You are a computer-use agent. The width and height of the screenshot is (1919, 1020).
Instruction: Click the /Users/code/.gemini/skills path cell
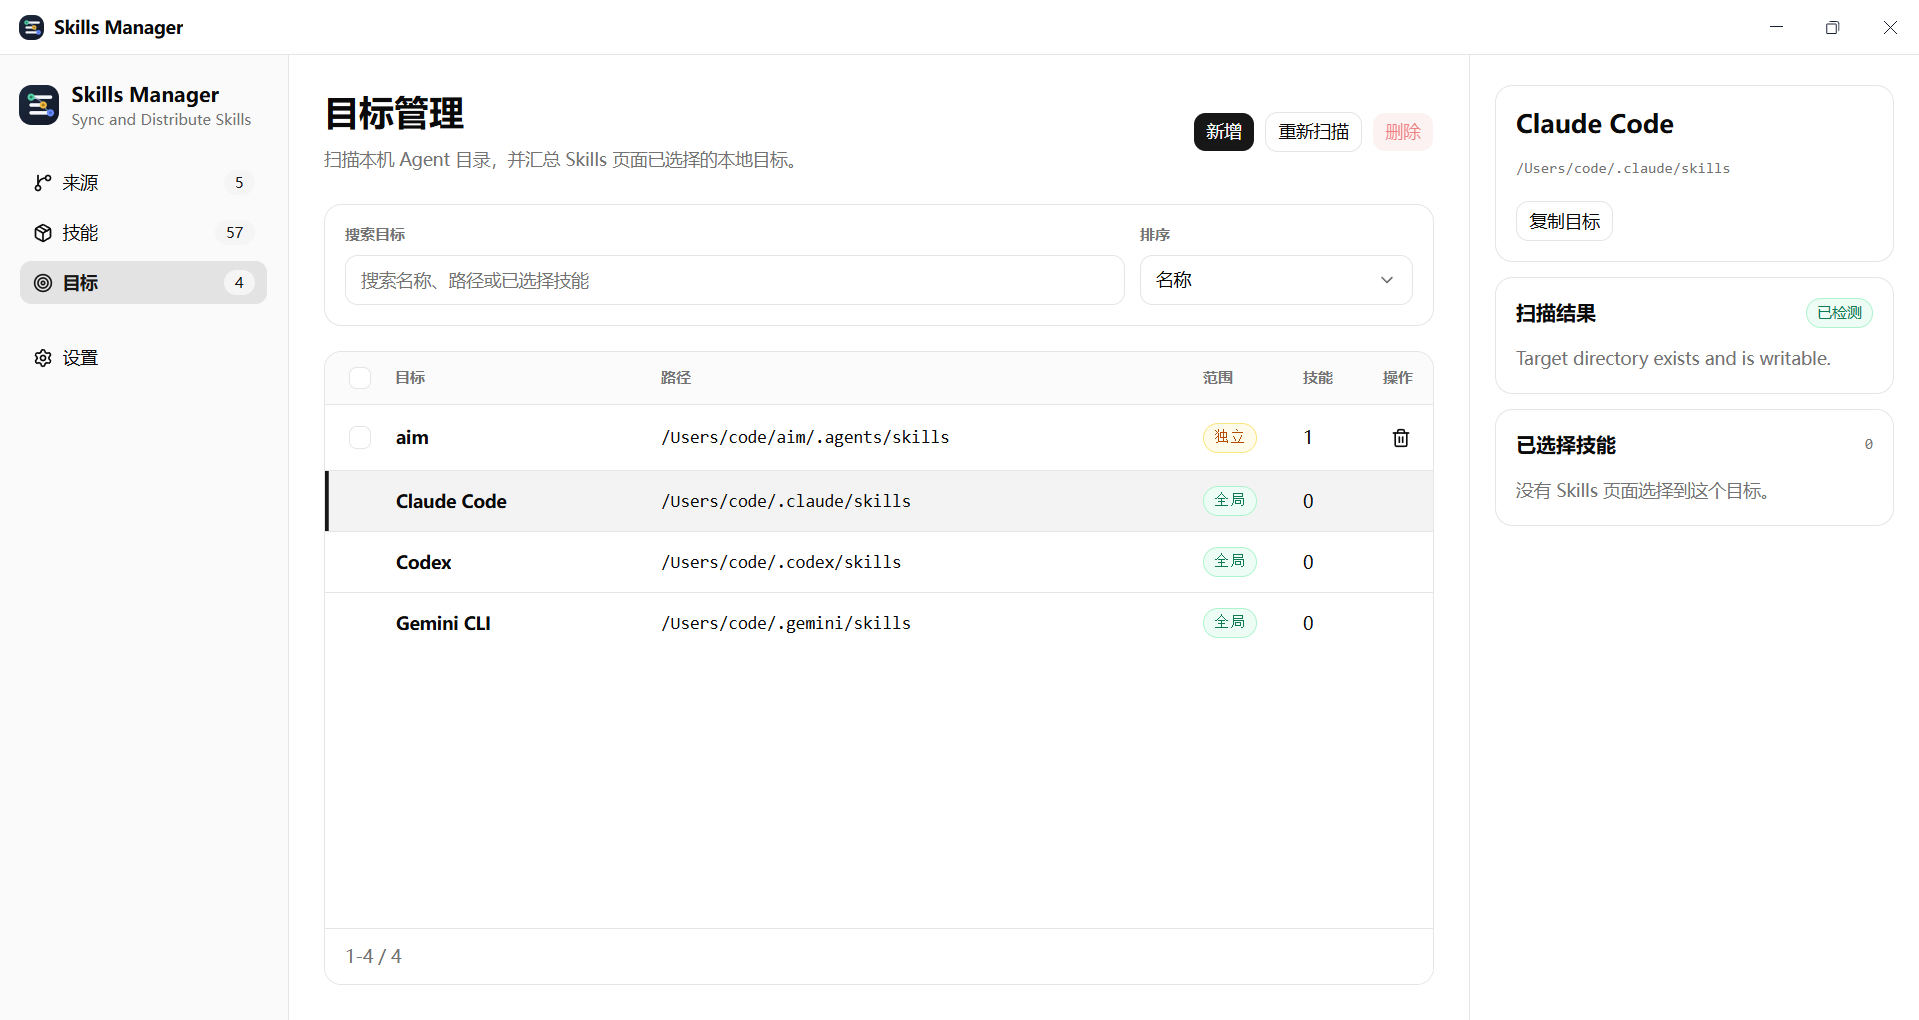click(786, 623)
